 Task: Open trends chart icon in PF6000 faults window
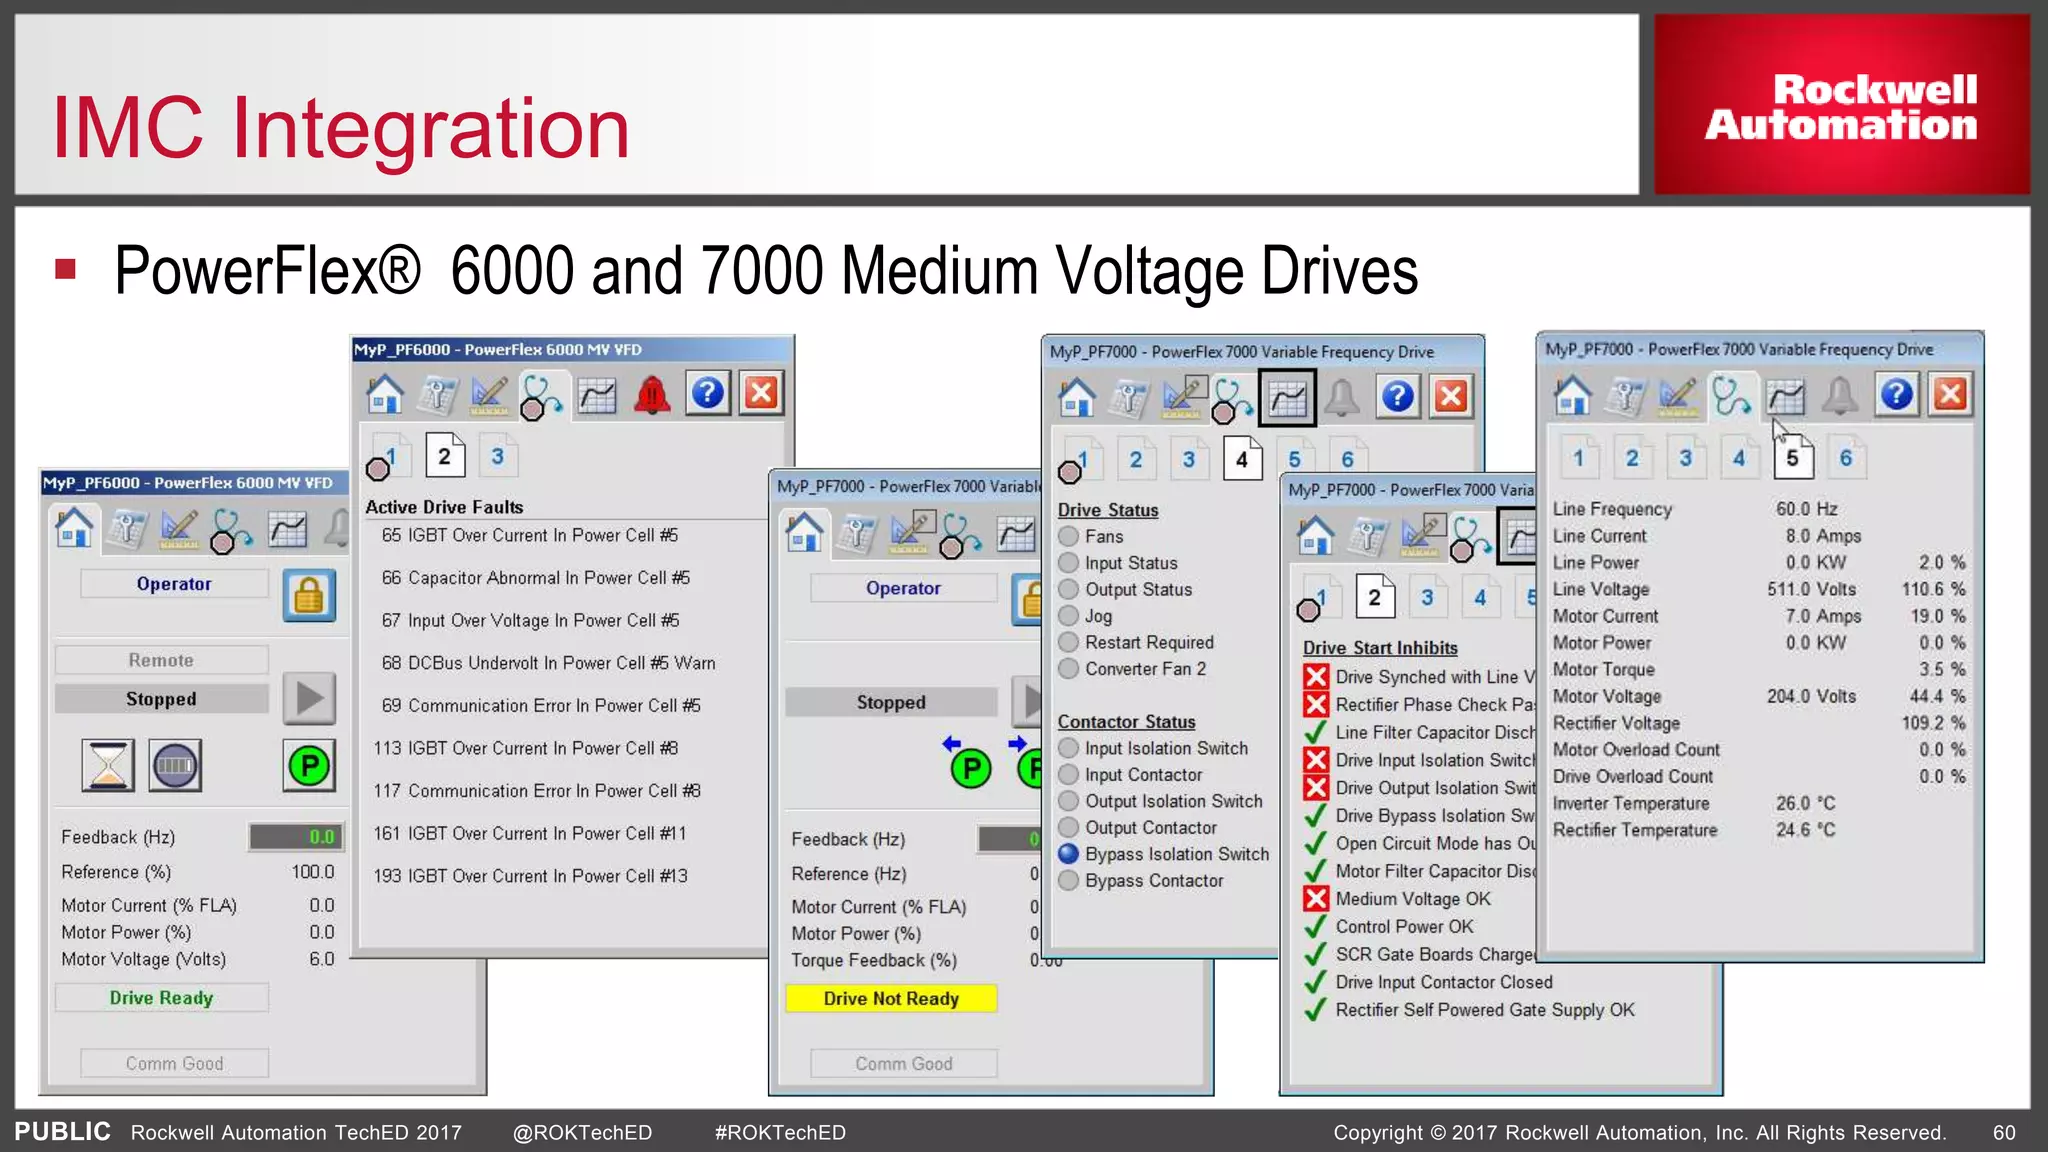(597, 396)
